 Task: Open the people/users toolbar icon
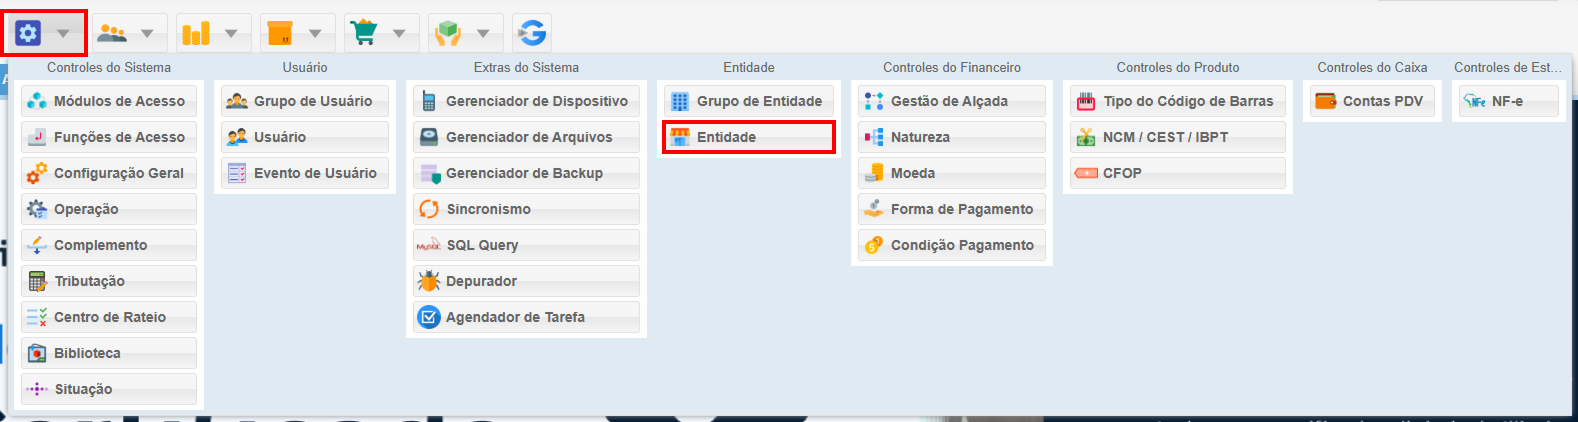[x=112, y=33]
